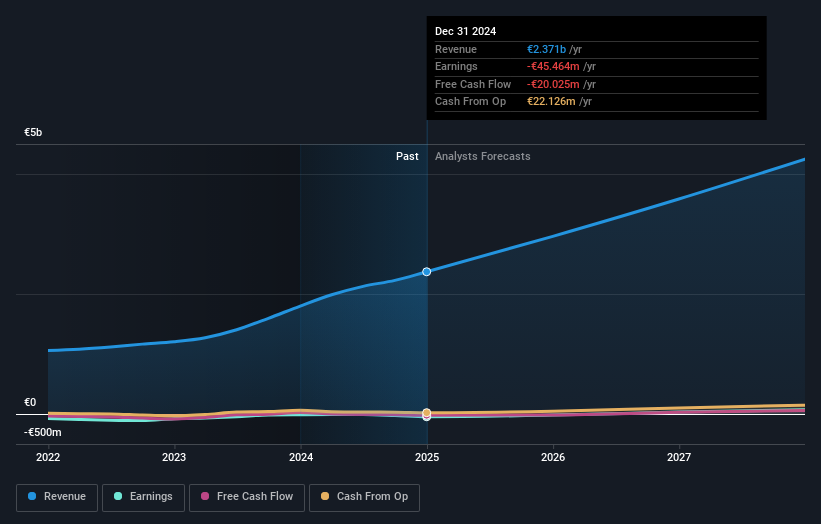Click the -€45.464m earnings value in tooltip
This screenshot has width=821, height=524.
pyautogui.click(x=553, y=66)
